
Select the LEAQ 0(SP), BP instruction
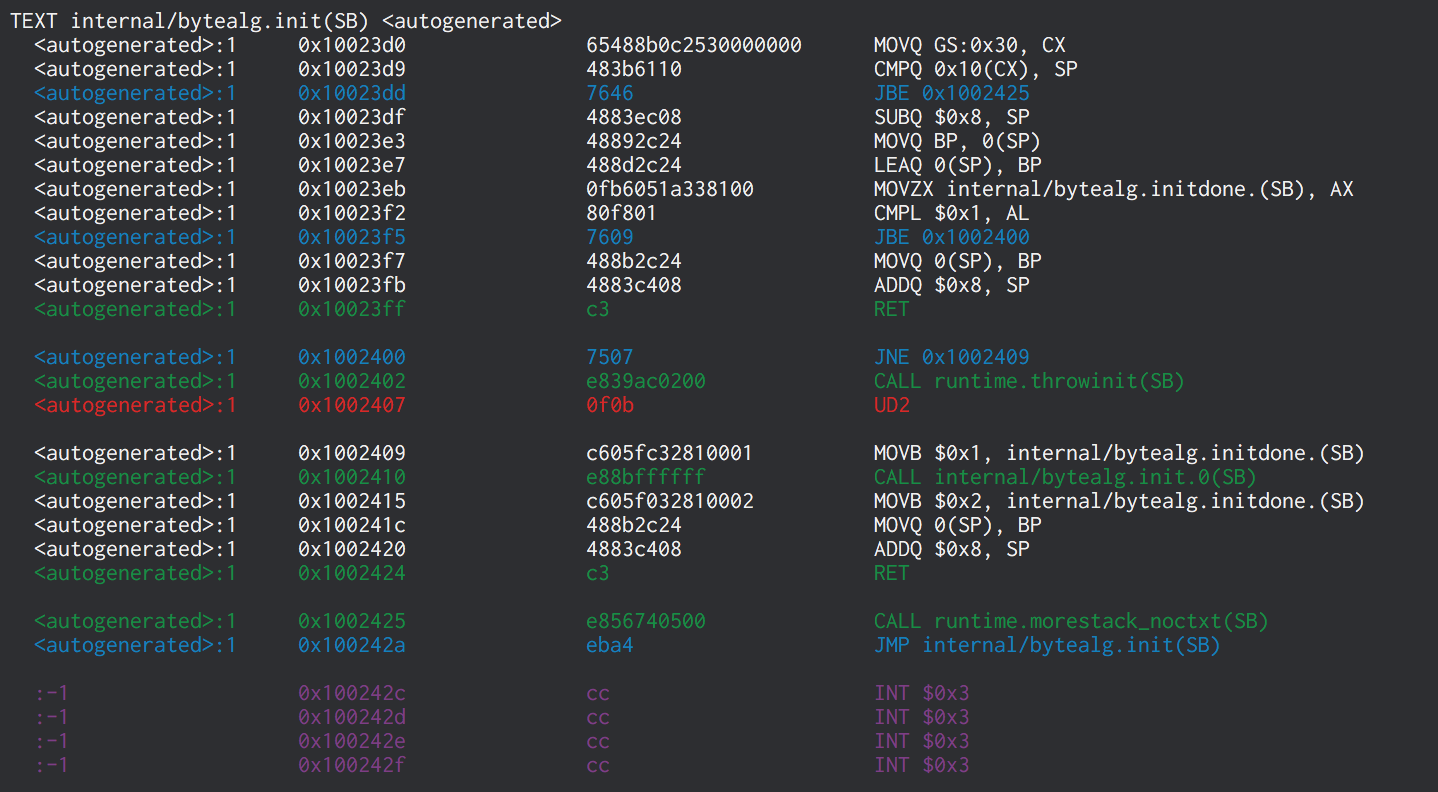[957, 165]
